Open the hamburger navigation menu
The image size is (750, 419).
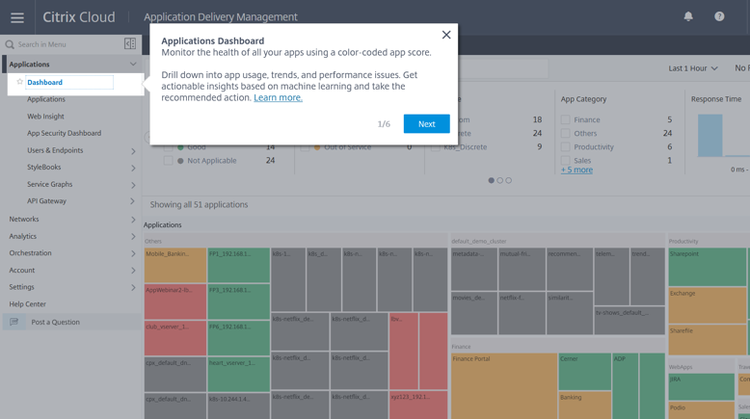click(17, 18)
